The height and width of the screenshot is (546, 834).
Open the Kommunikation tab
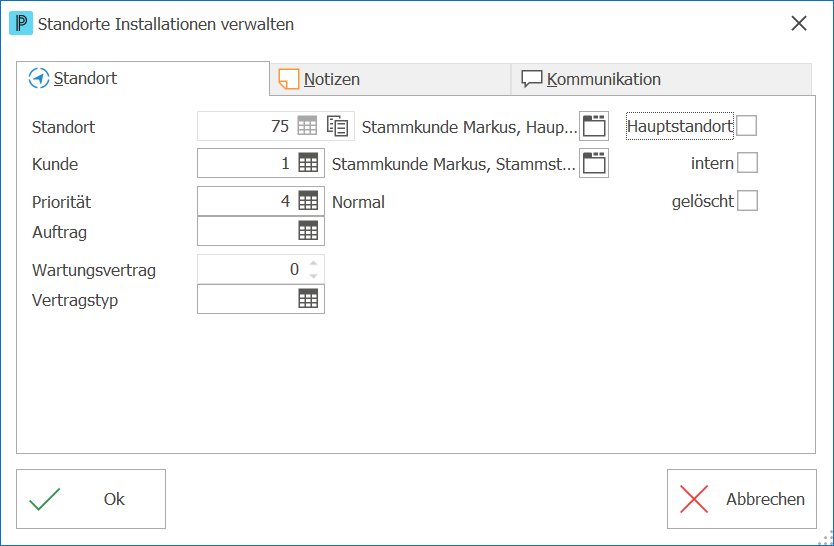pos(661,79)
